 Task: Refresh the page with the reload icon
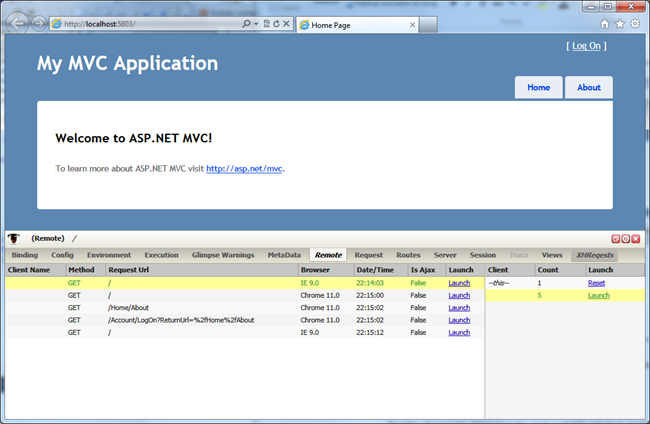[x=276, y=22]
